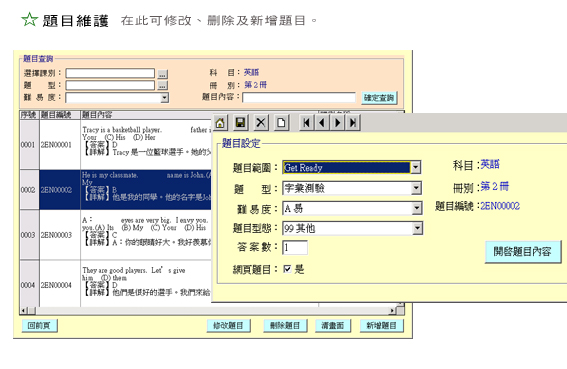This screenshot has height=369, width=567.
Task: Click question text 'Tracy is a basketball player'
Action: 122,130
